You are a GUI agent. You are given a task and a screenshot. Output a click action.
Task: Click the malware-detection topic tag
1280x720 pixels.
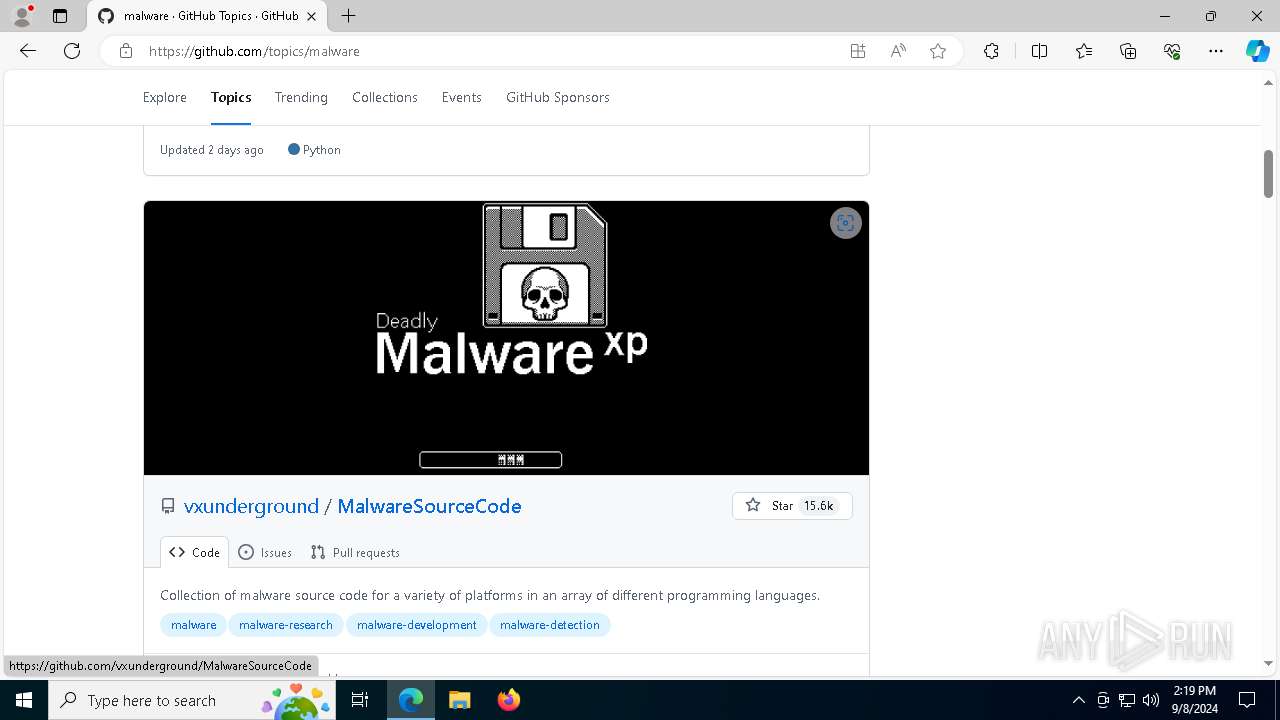tap(550, 625)
